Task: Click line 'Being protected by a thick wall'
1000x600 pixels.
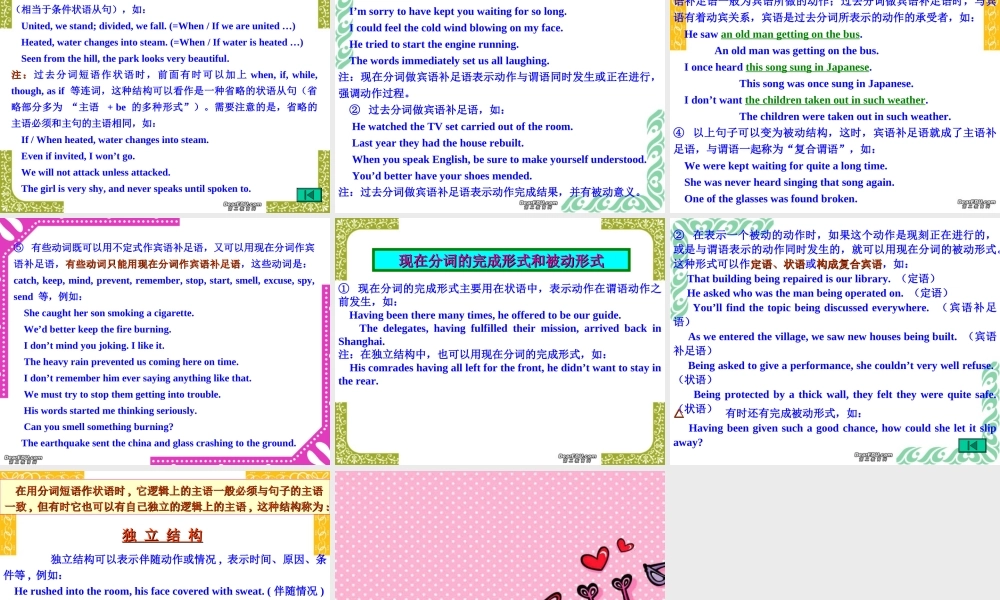Action: tap(844, 395)
